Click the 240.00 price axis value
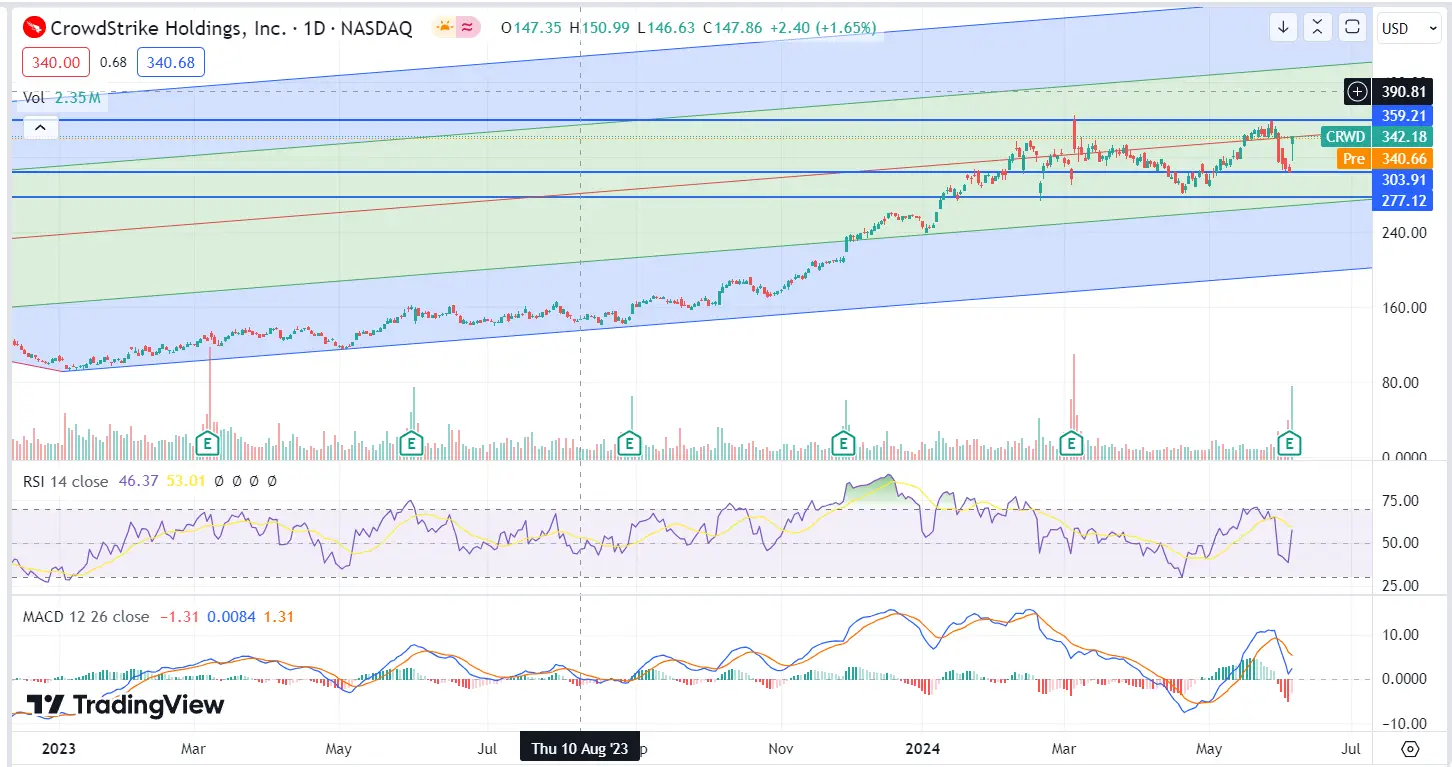 pos(1403,232)
